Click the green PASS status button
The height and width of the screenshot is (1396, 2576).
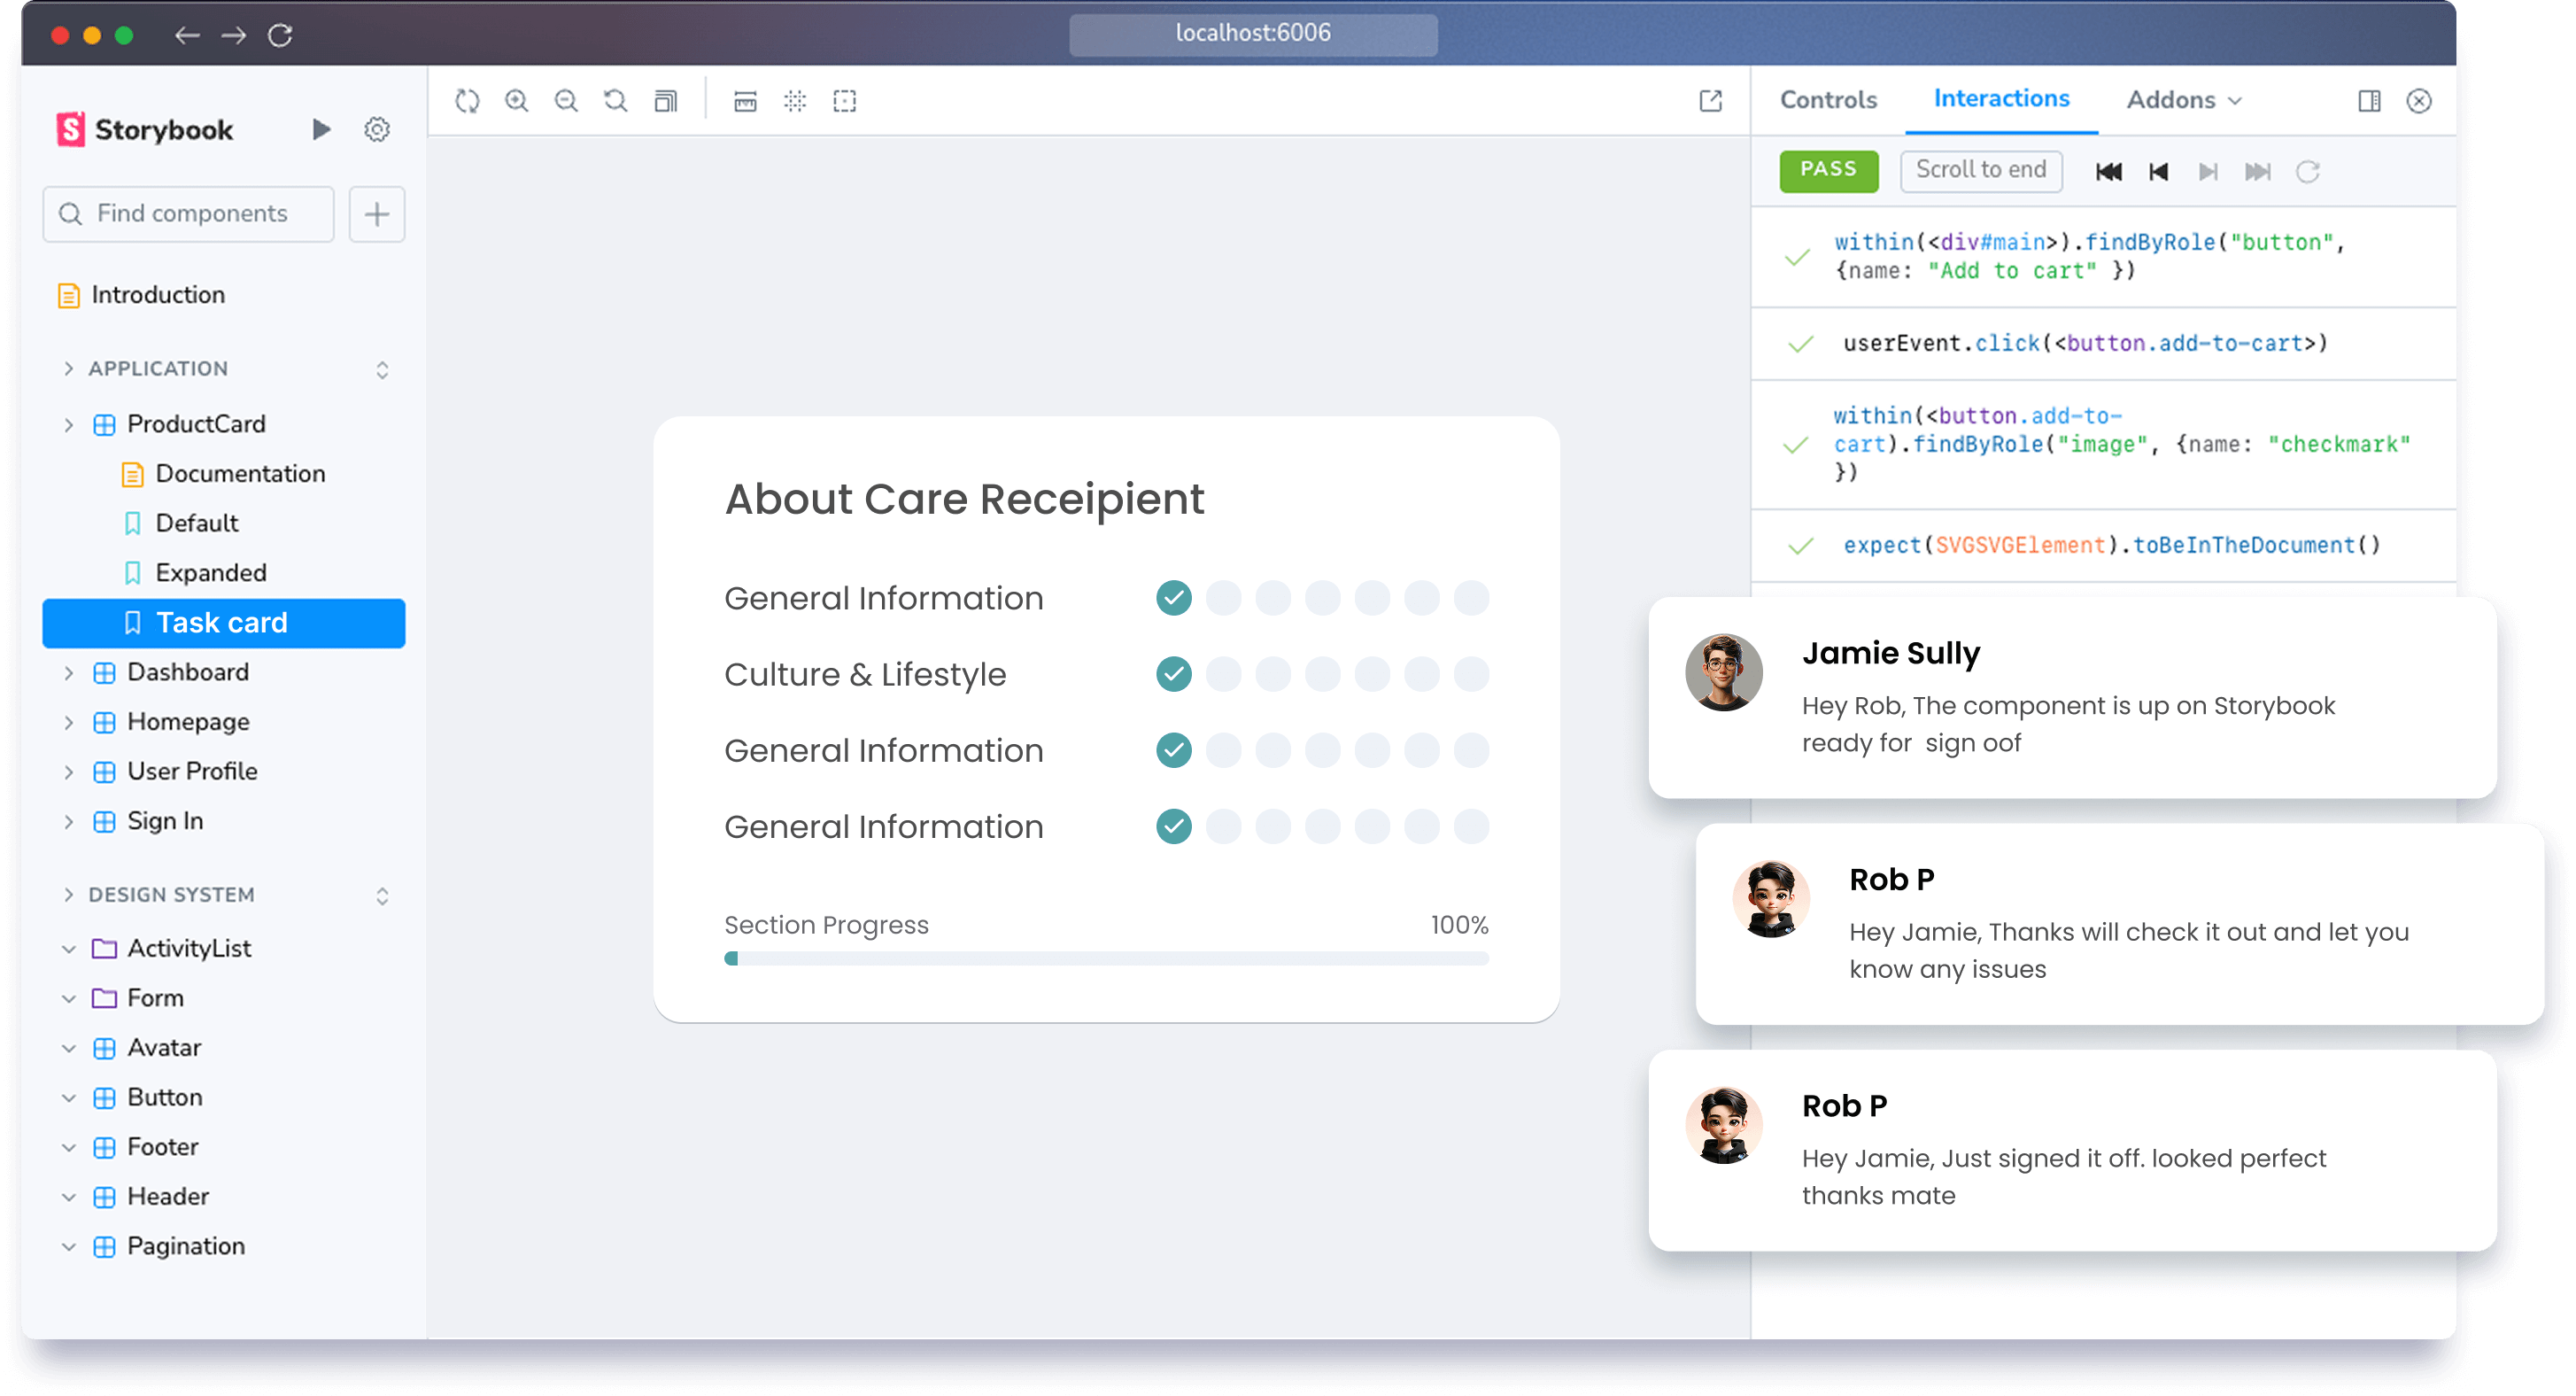pos(1828,170)
